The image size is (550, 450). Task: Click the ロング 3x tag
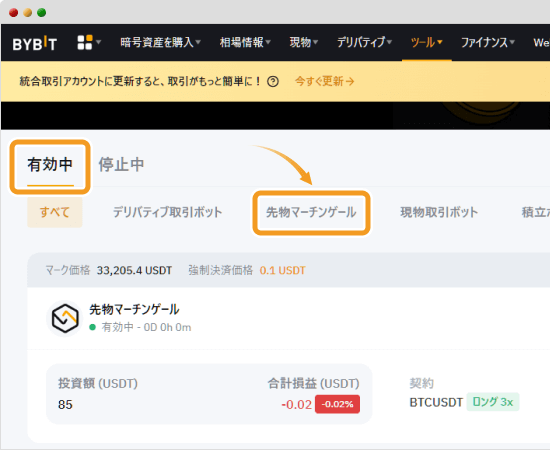tap(493, 402)
